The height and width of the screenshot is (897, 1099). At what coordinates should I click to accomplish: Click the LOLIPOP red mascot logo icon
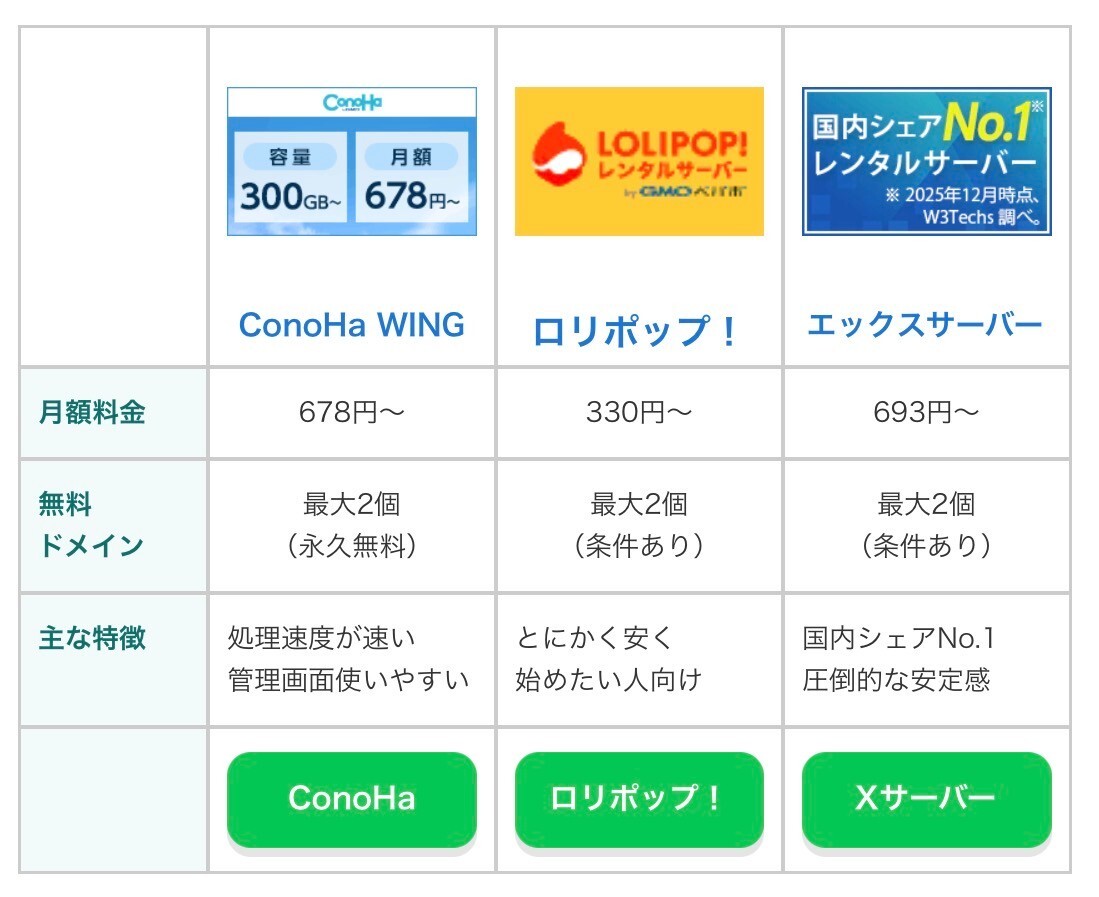[x=559, y=154]
